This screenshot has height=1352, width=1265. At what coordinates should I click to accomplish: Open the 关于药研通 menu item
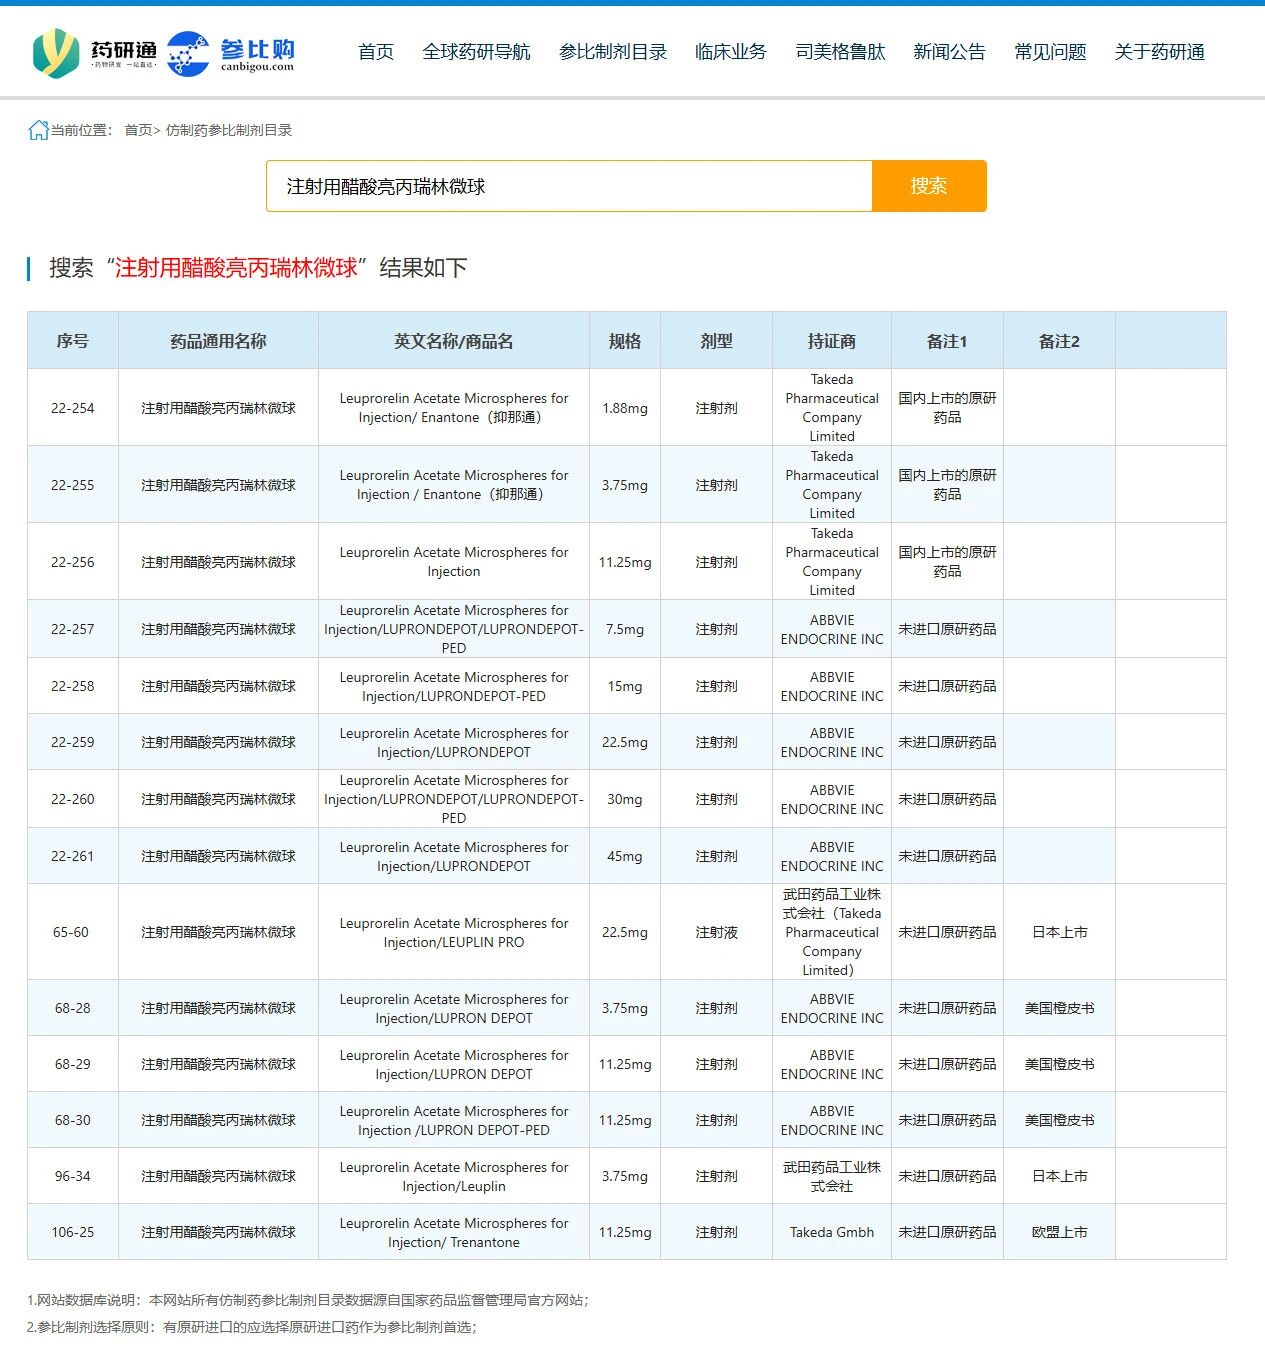1159,52
